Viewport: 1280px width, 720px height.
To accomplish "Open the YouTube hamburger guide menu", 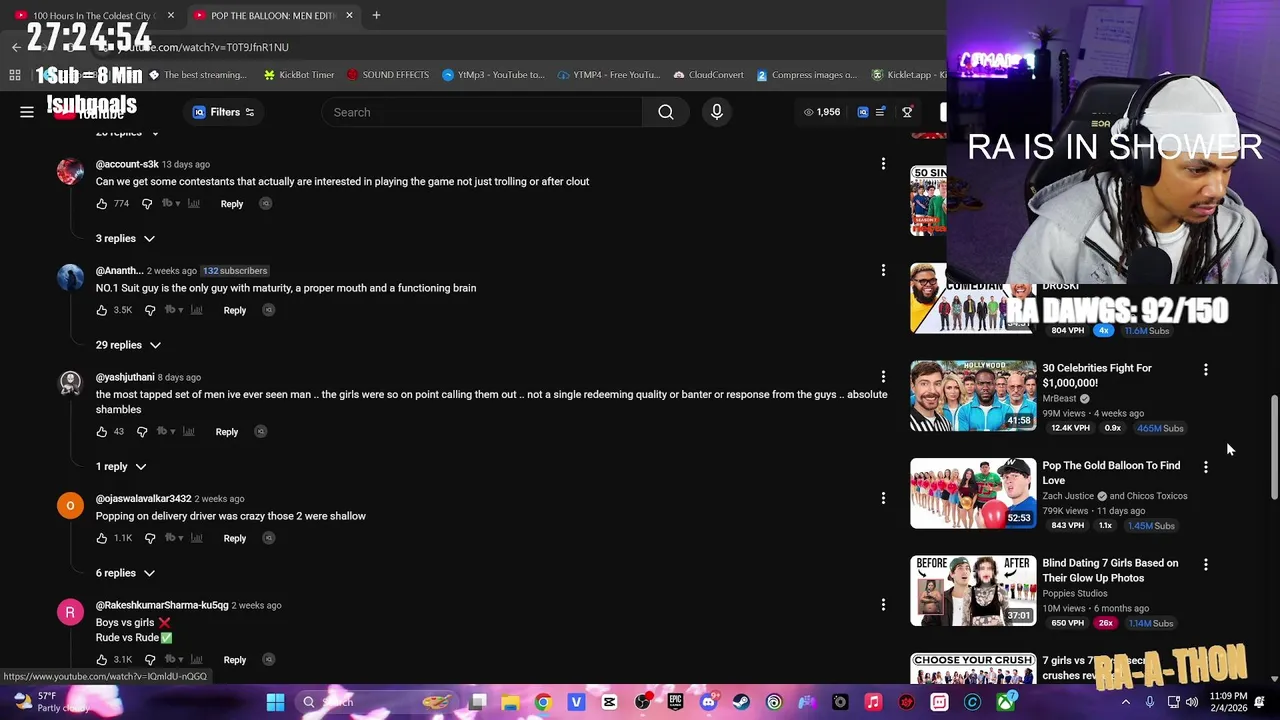I will pyautogui.click(x=27, y=112).
